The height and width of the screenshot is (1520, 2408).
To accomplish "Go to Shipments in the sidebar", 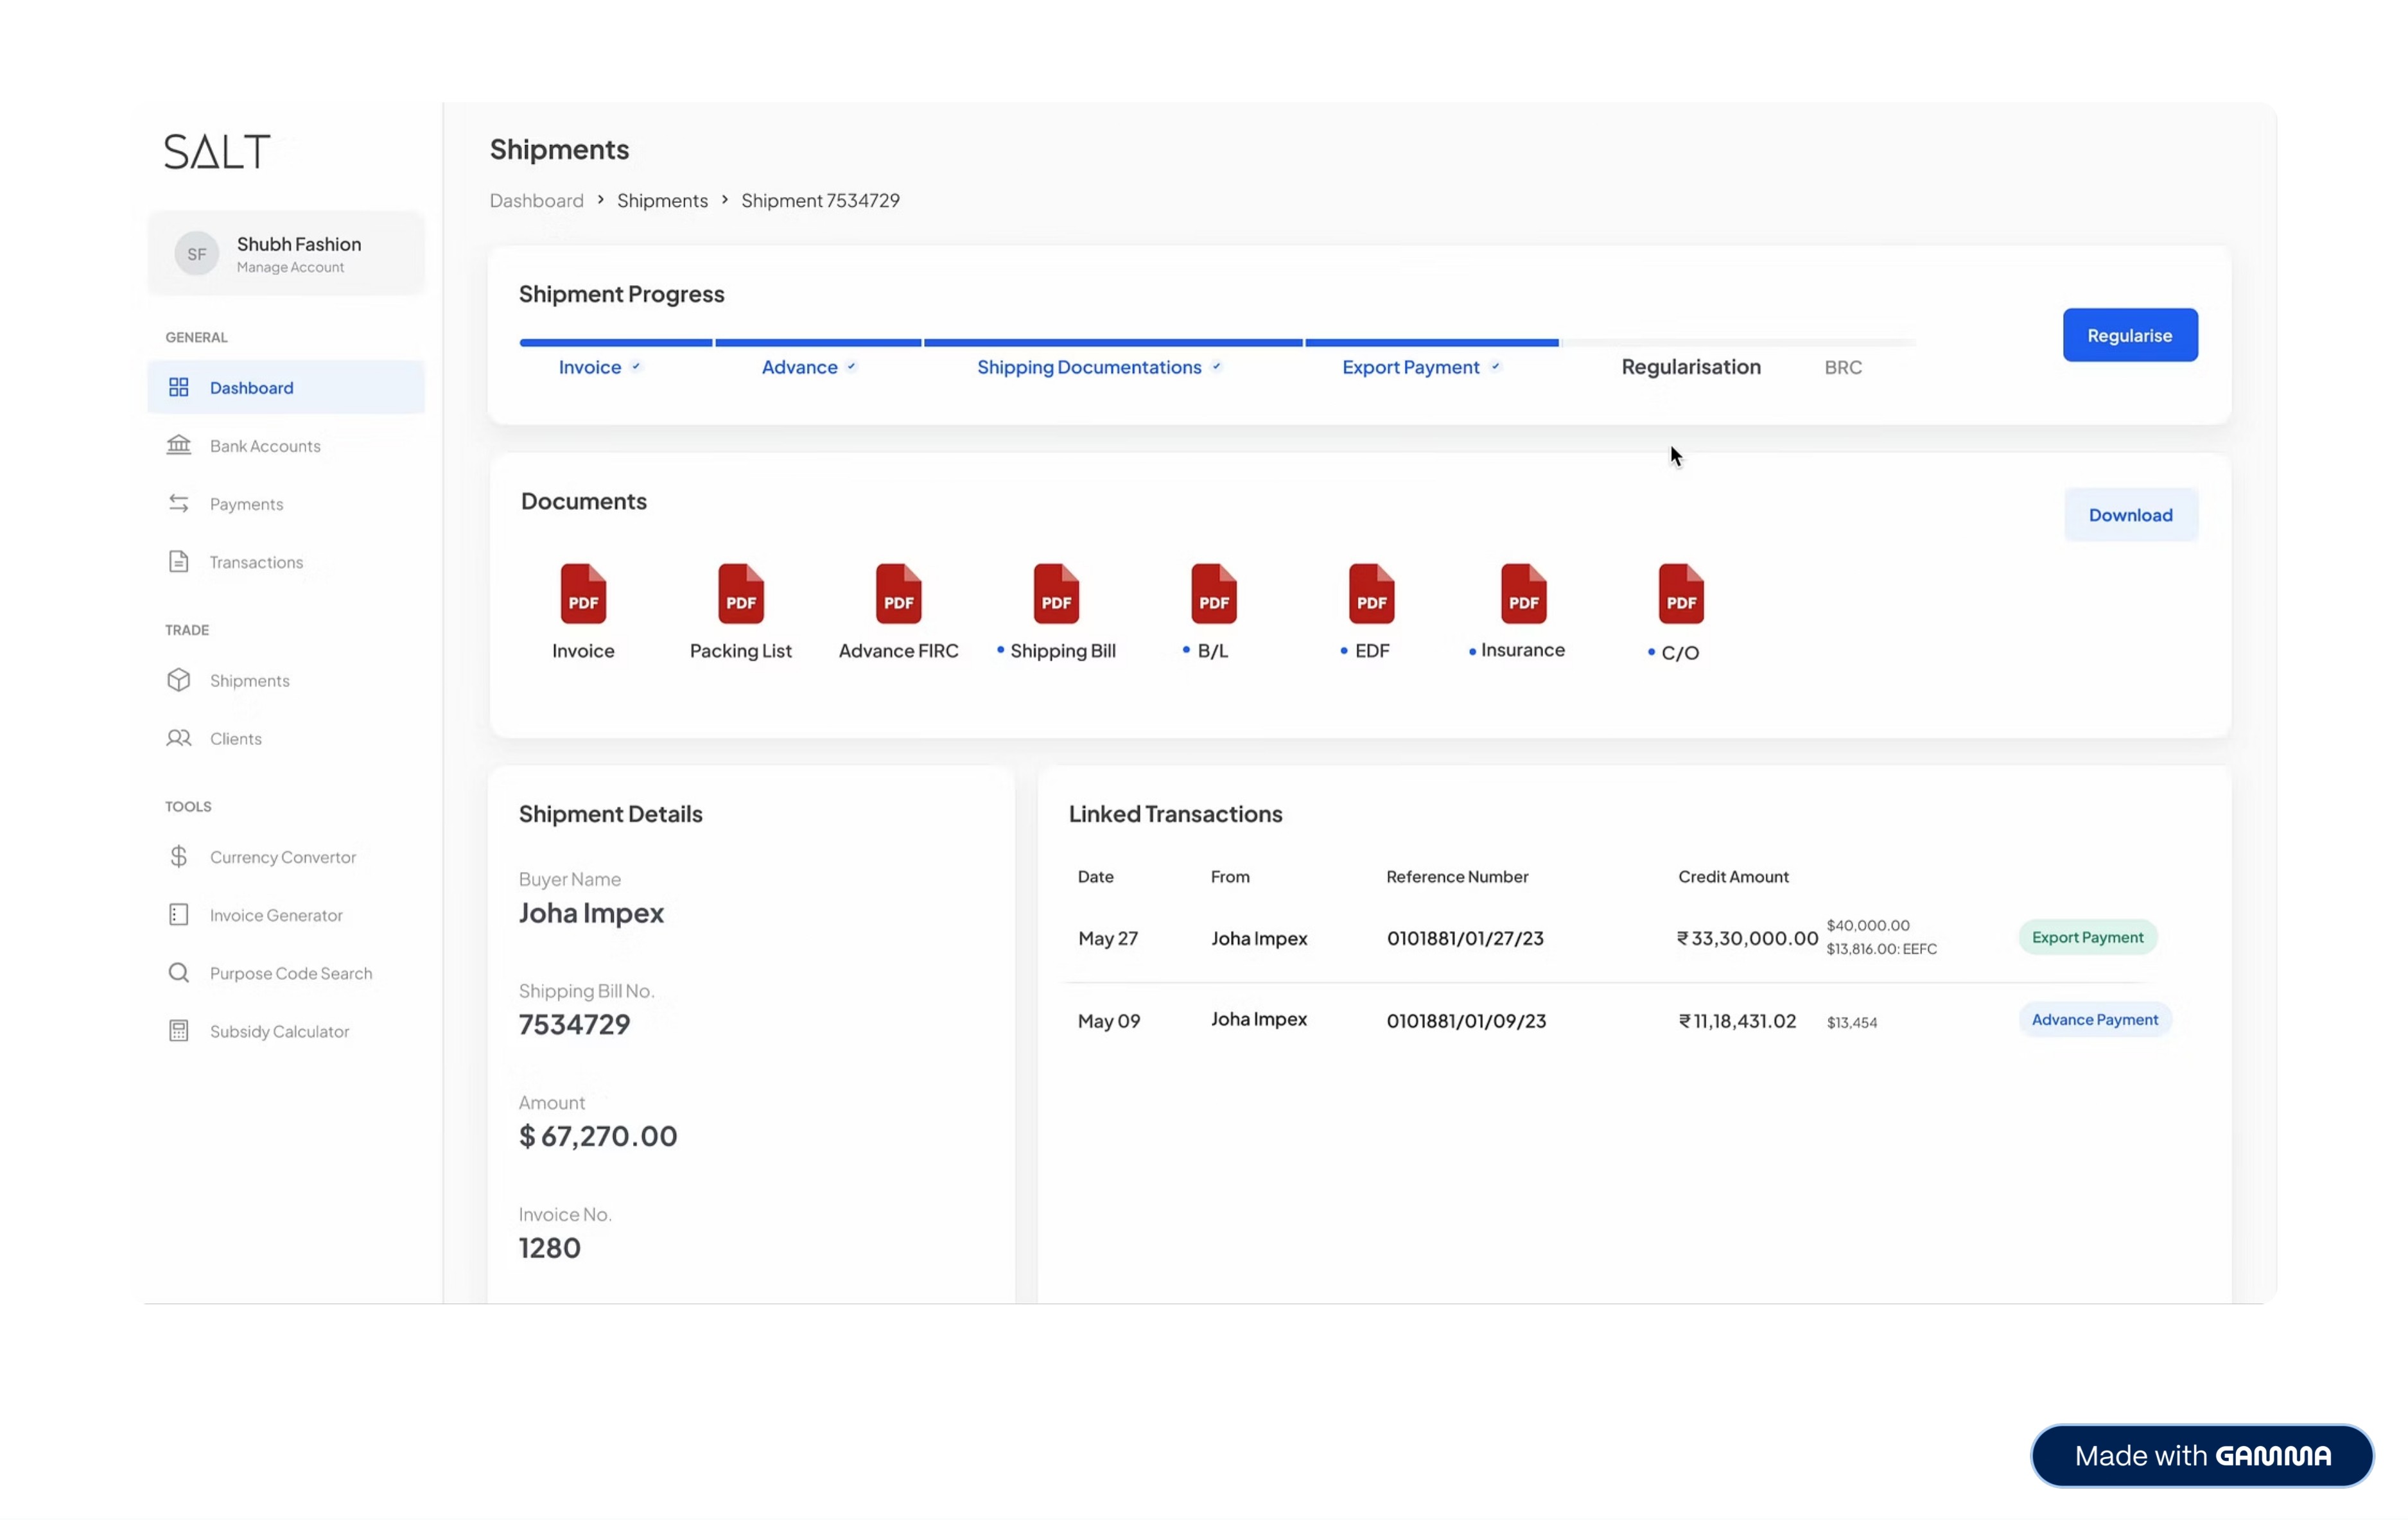I will point(249,680).
